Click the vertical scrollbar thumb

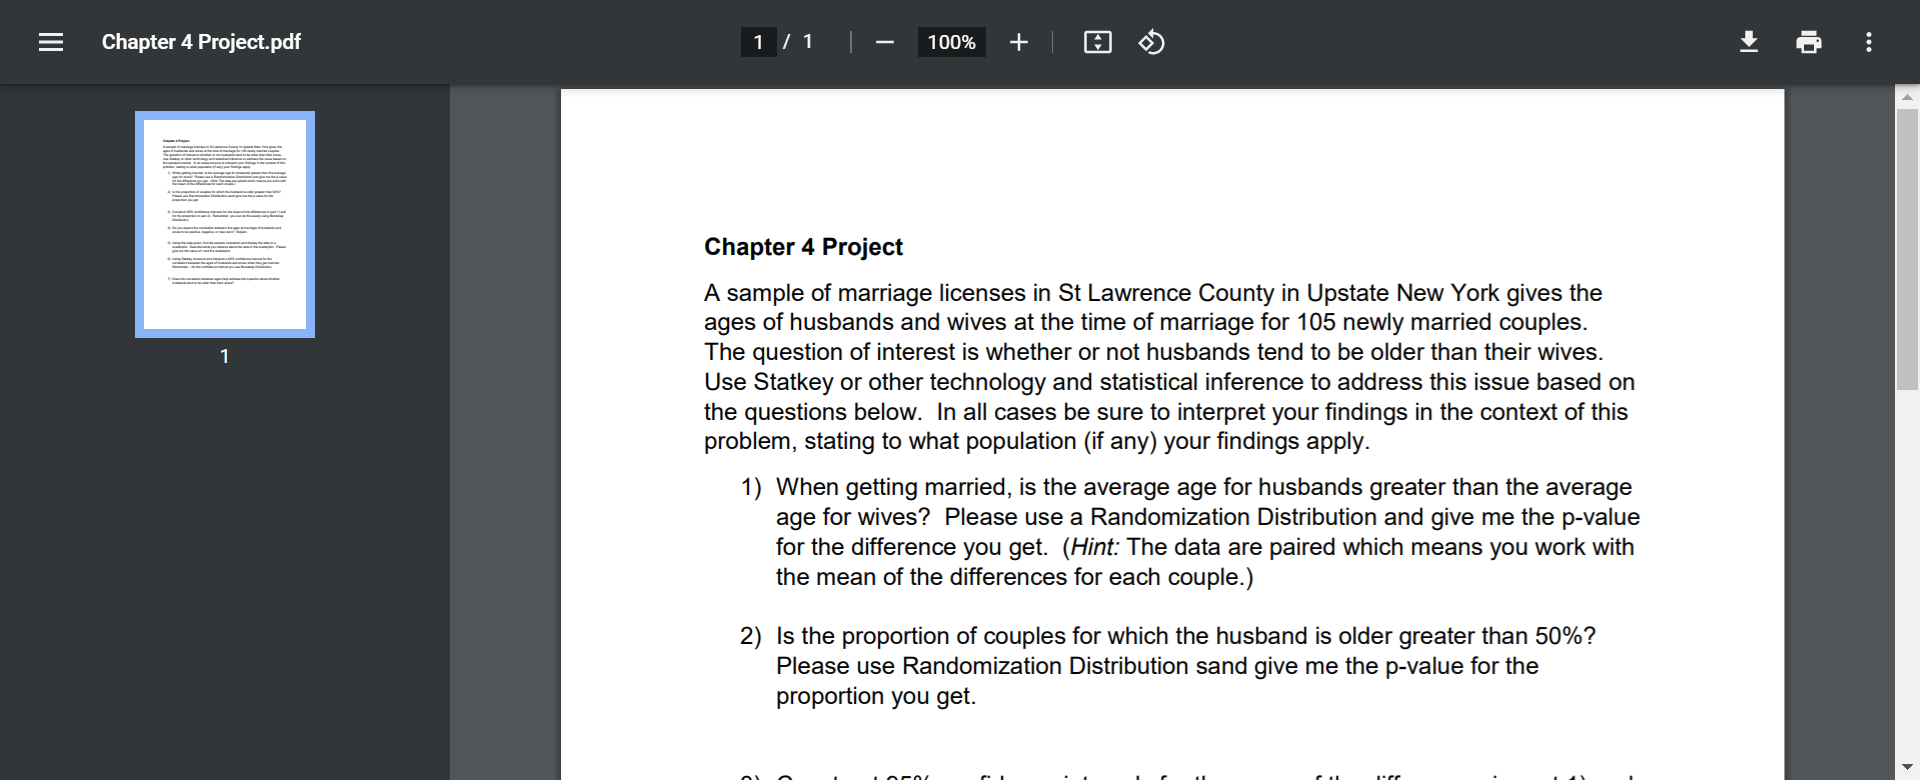tap(1907, 250)
